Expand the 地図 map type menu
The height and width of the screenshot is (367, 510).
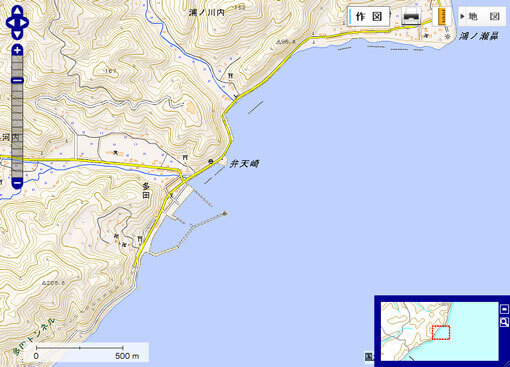pos(481,16)
